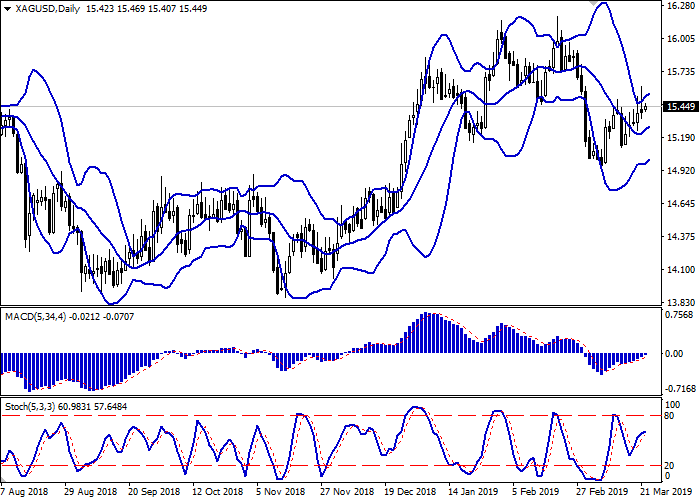Select the 9 Aug 2018 date label
The height and width of the screenshot is (500, 700).
click(x=24, y=493)
